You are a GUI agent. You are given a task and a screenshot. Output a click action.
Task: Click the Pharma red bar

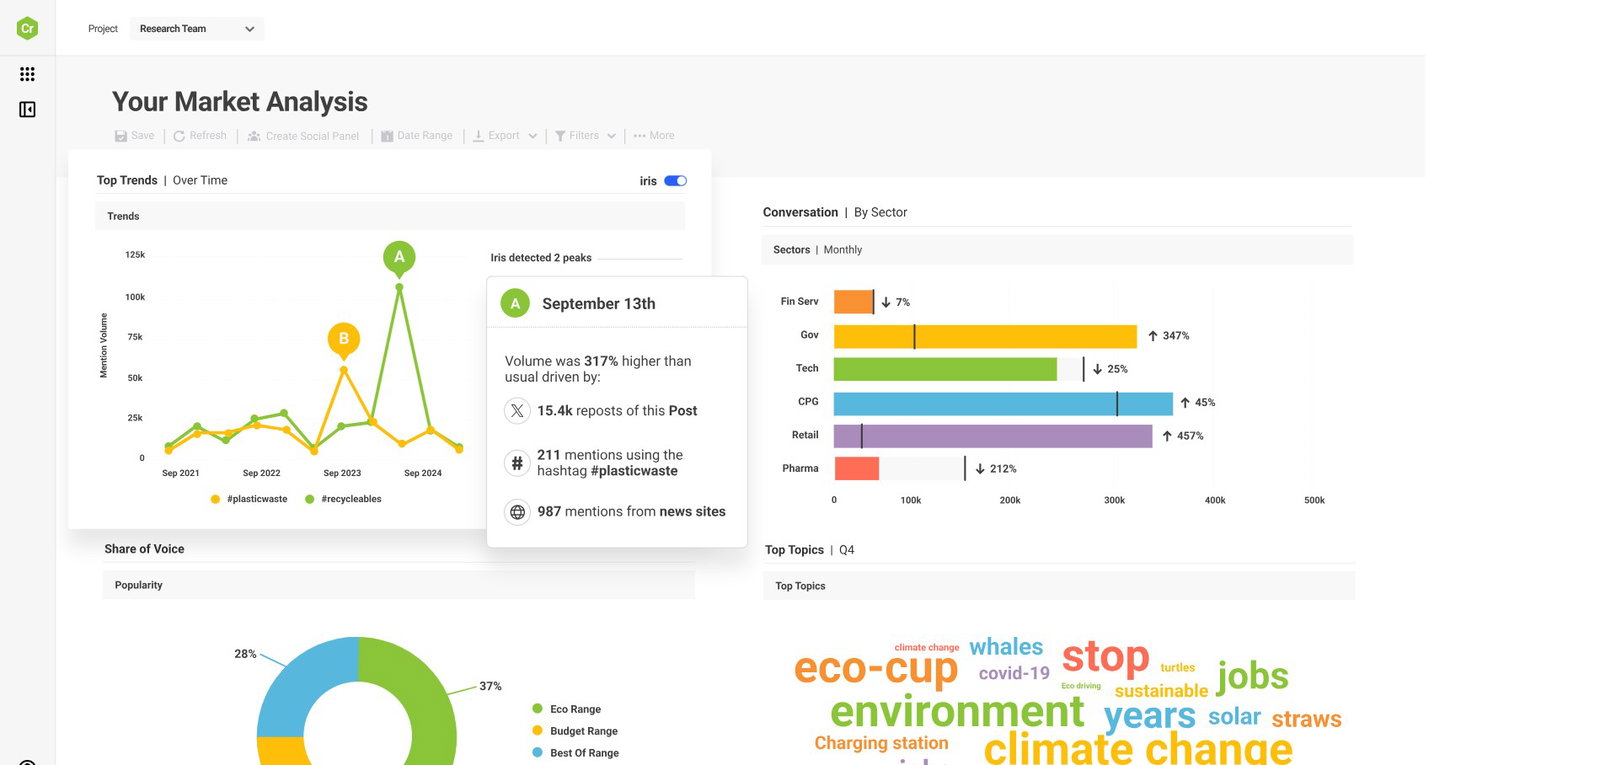[856, 469]
